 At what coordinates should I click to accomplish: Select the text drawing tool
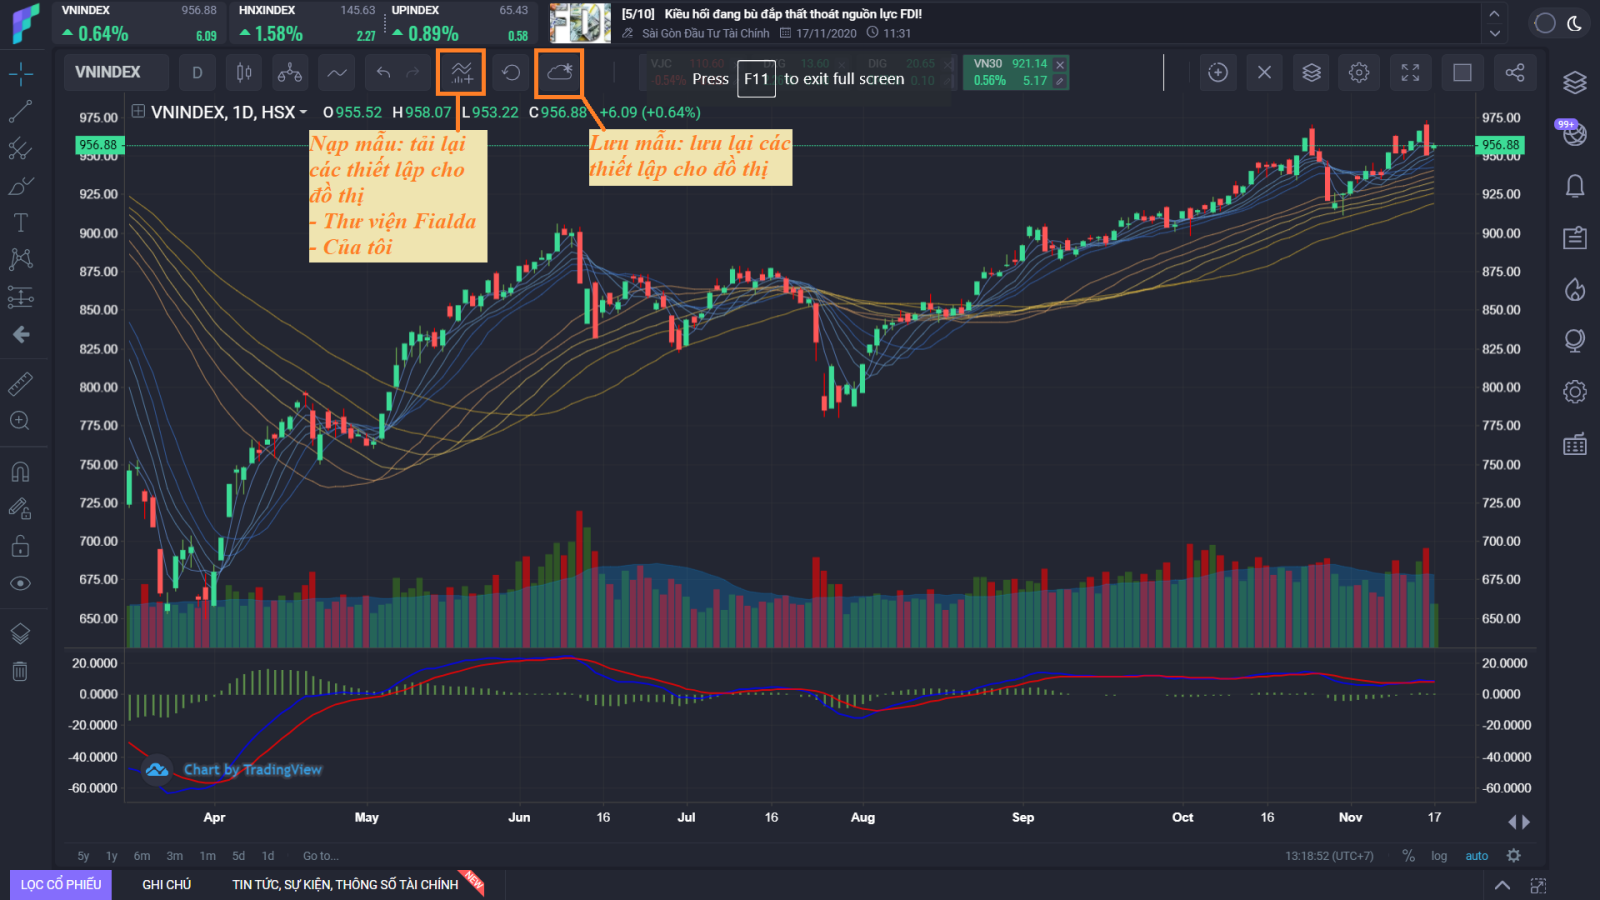[x=20, y=222]
